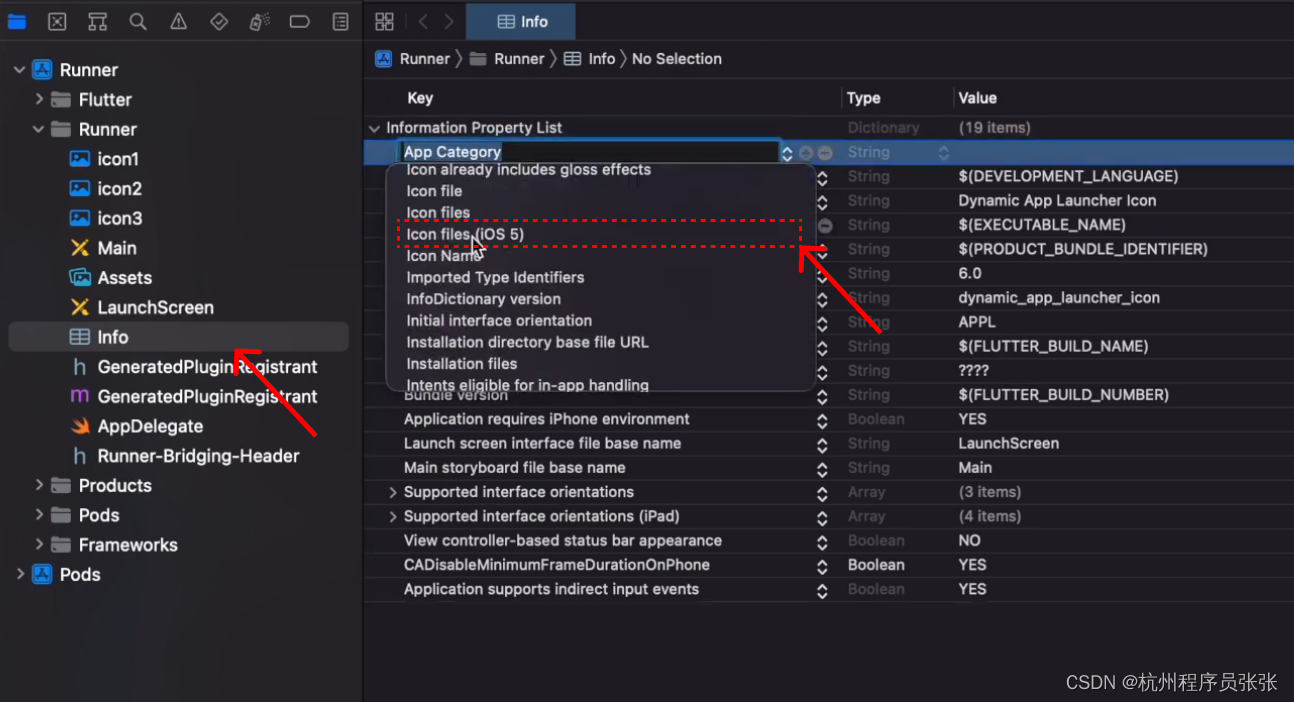This screenshot has width=1294, height=702.
Task: Click No Selection in breadcrumb bar
Action: 676,59
